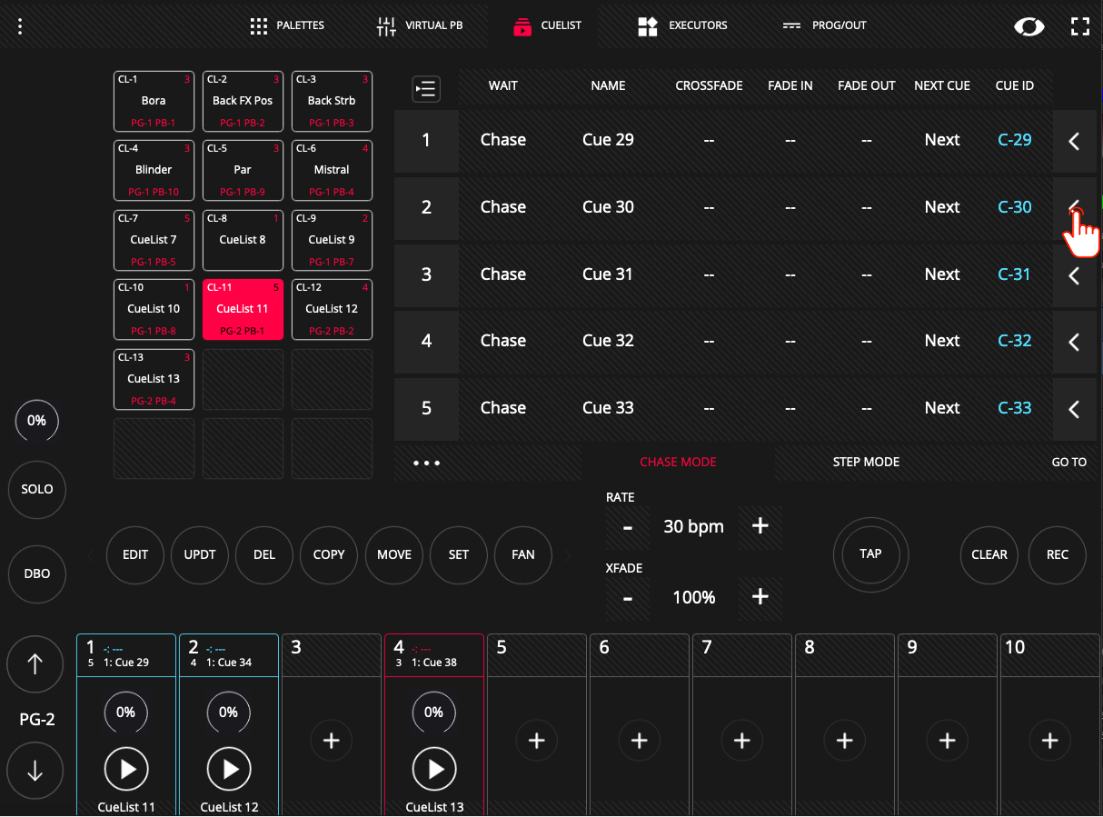The height and width of the screenshot is (817, 1103).
Task: Increase the chase rate bpm
Action: pos(760,526)
